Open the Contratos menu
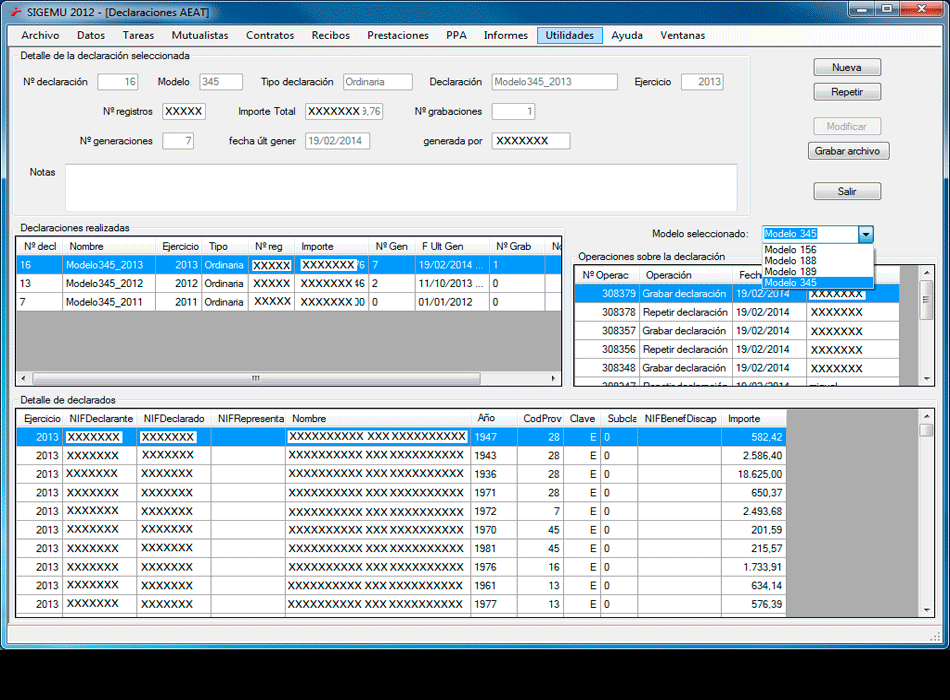 (x=270, y=35)
